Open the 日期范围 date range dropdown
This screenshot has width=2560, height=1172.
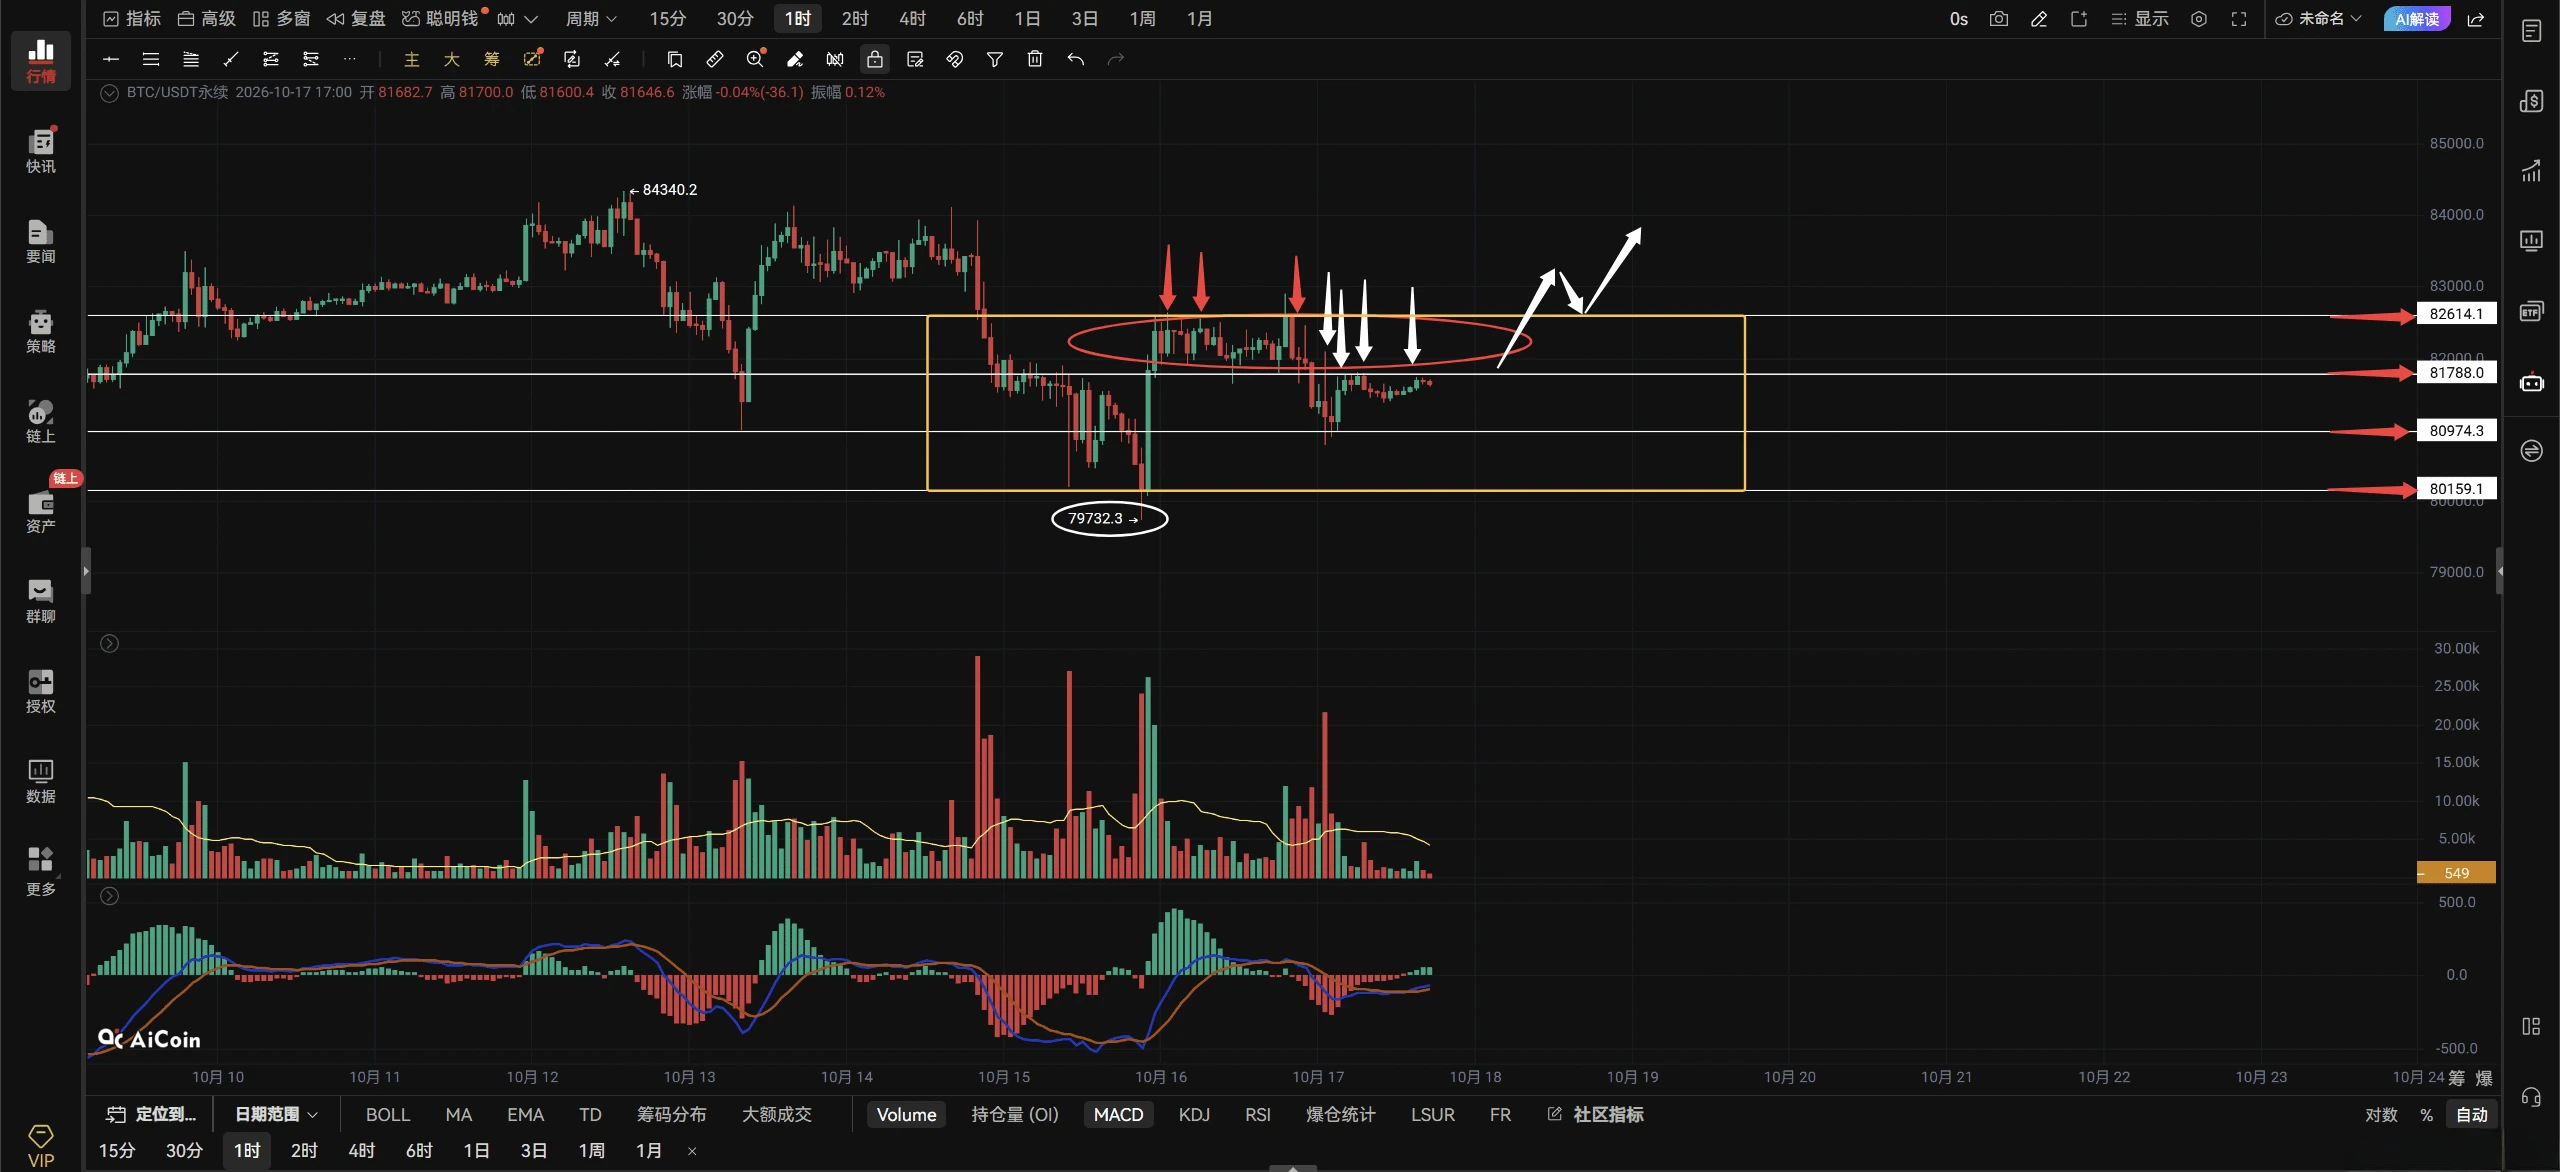[x=276, y=1114]
